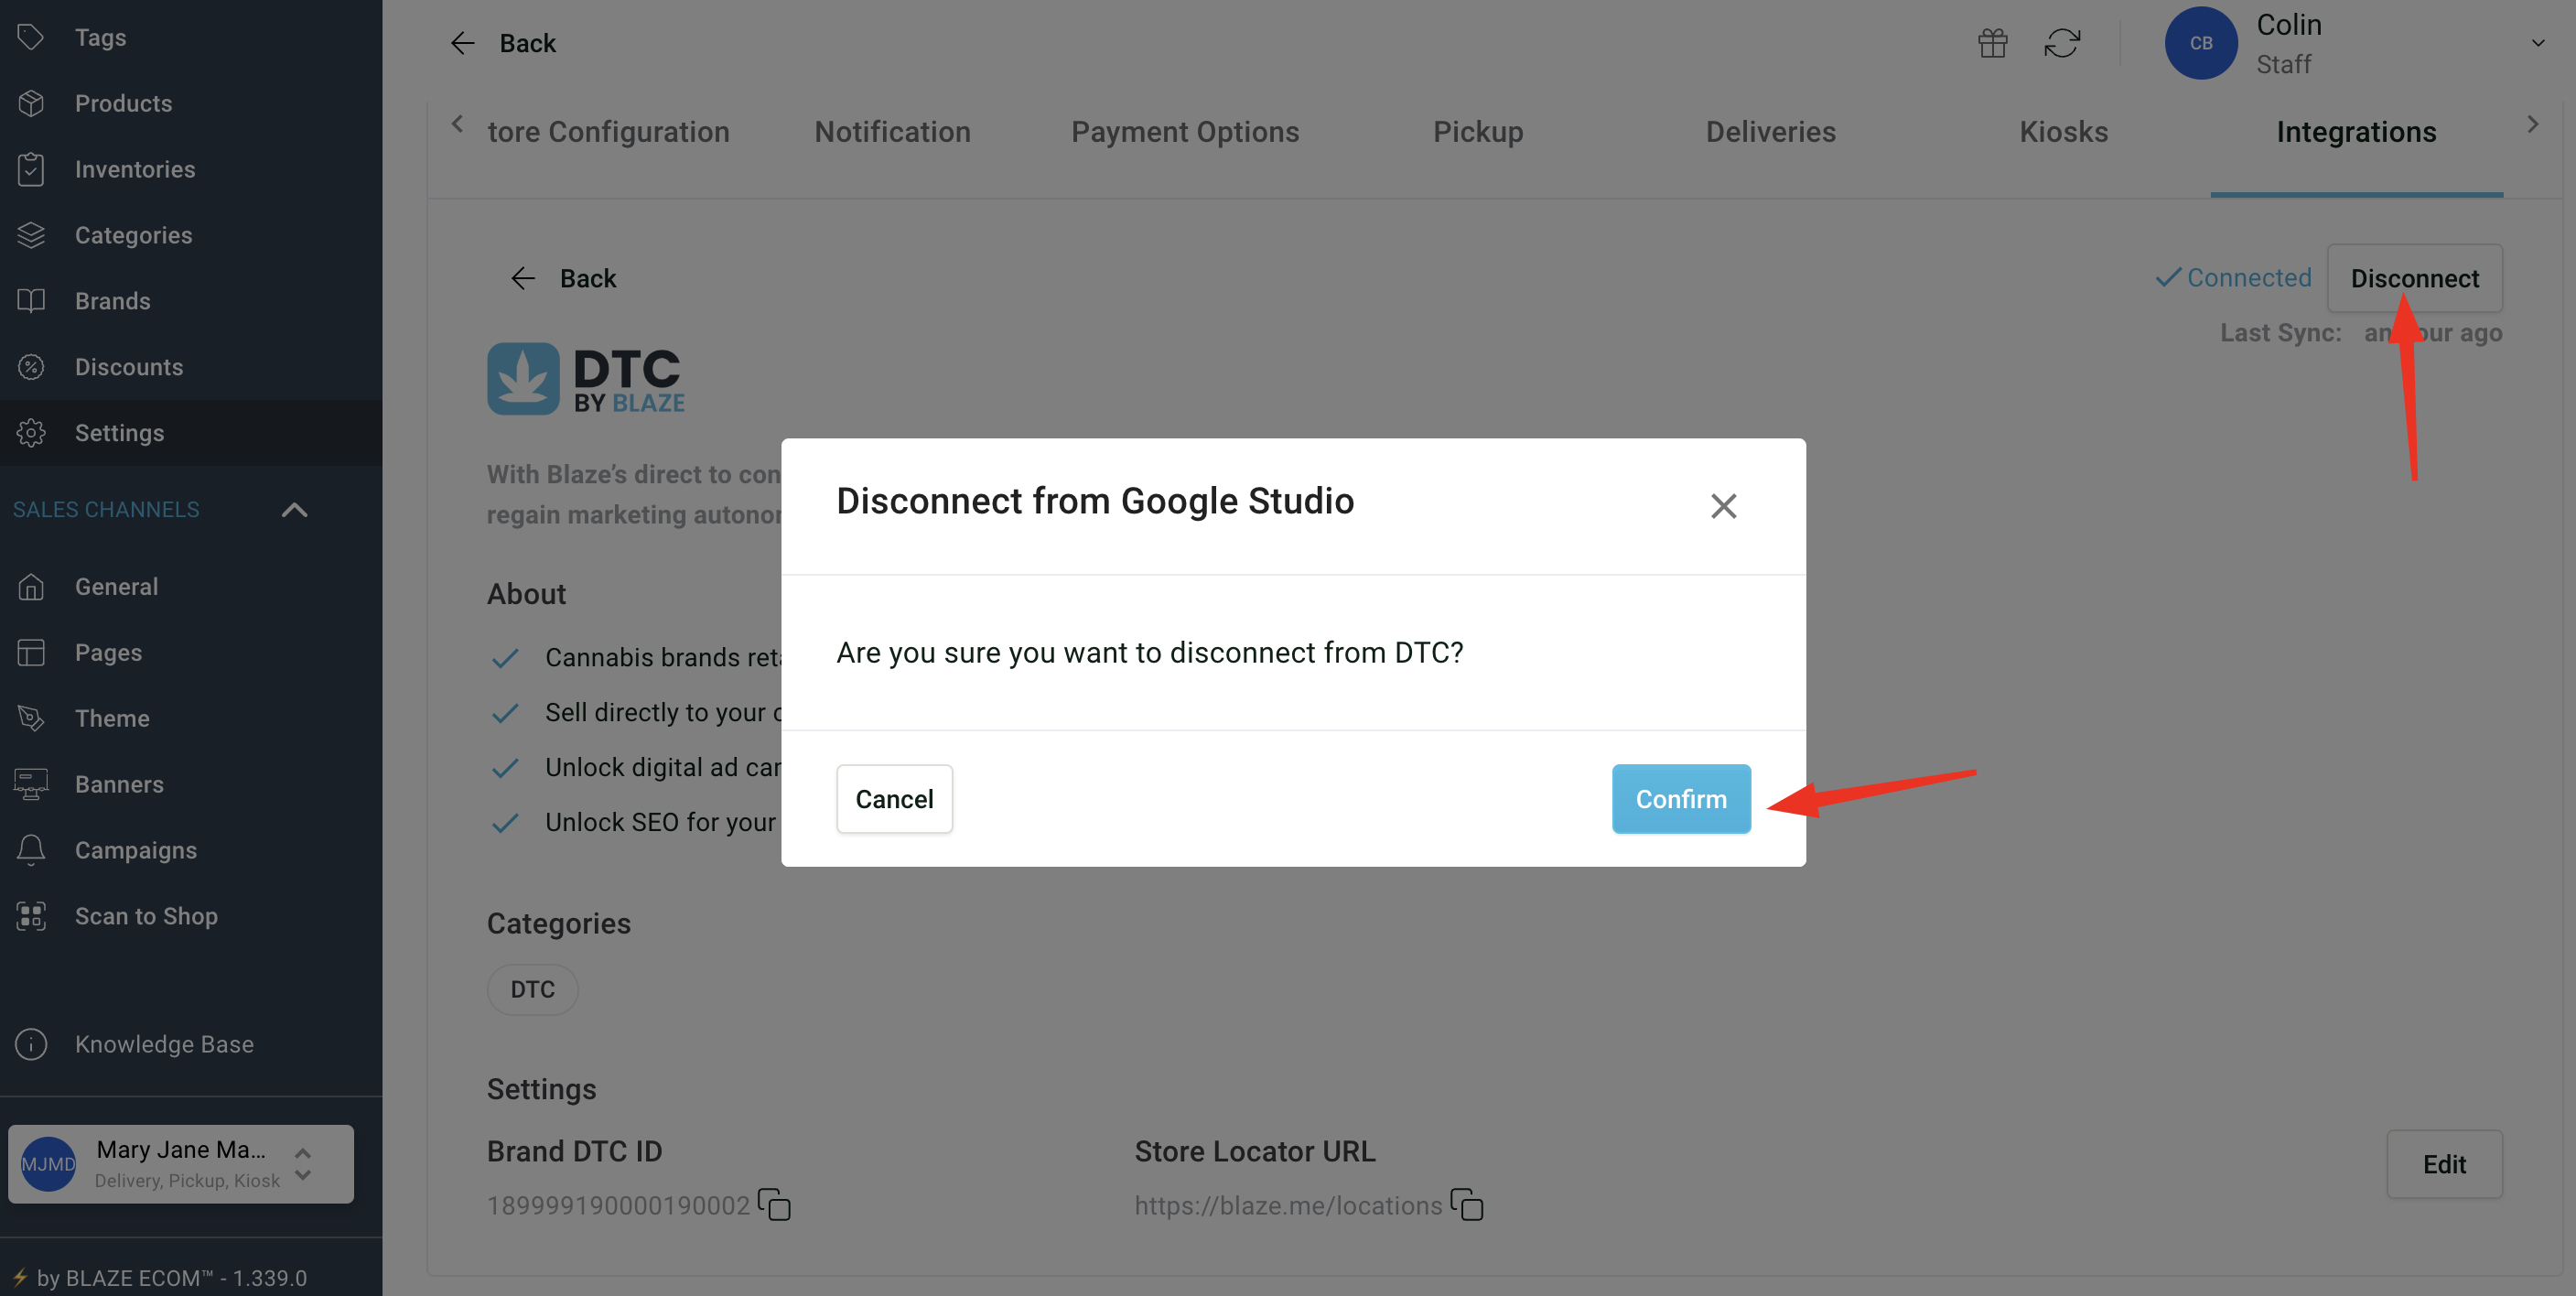Go Back from the top header
The height and width of the screenshot is (1296, 2576).
pos(503,43)
